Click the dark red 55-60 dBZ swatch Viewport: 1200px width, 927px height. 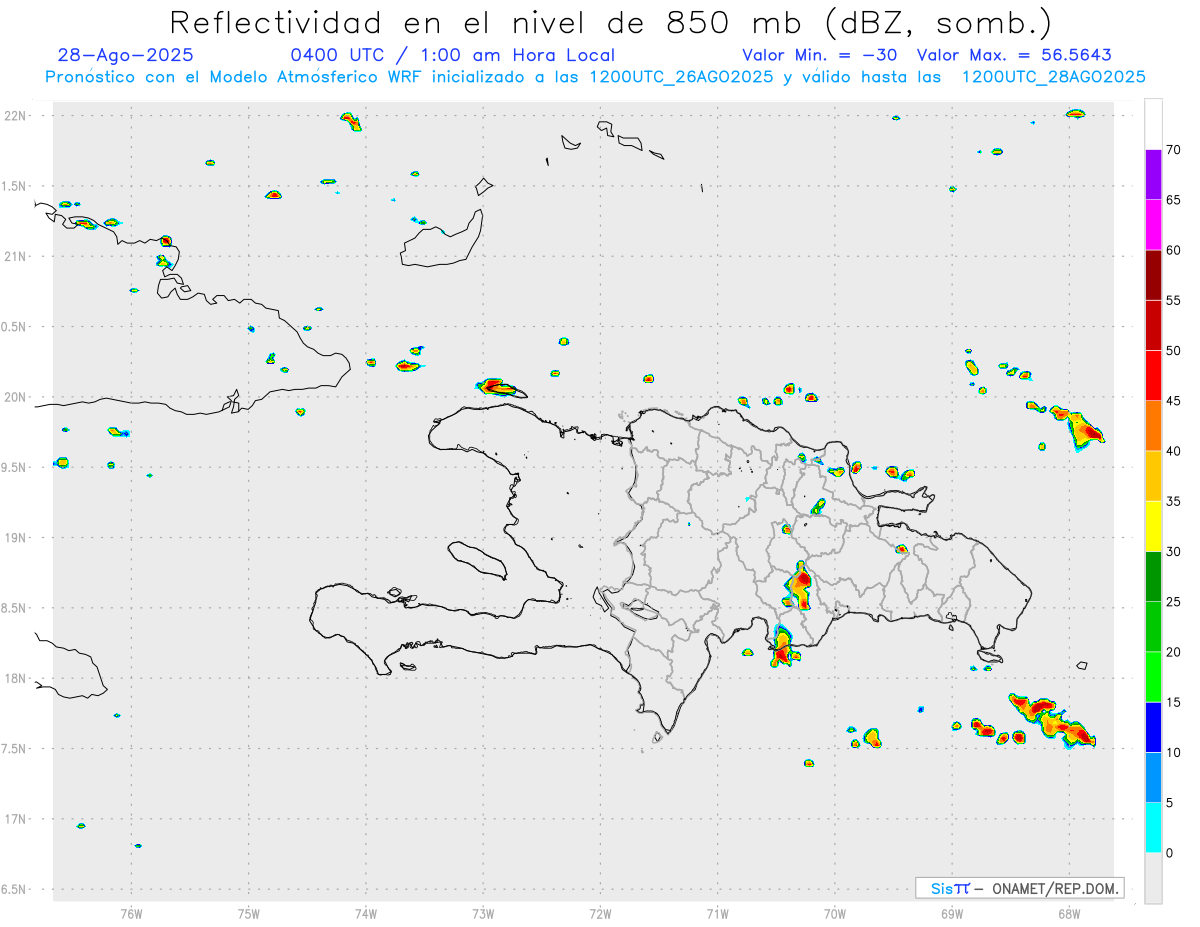(1153, 275)
